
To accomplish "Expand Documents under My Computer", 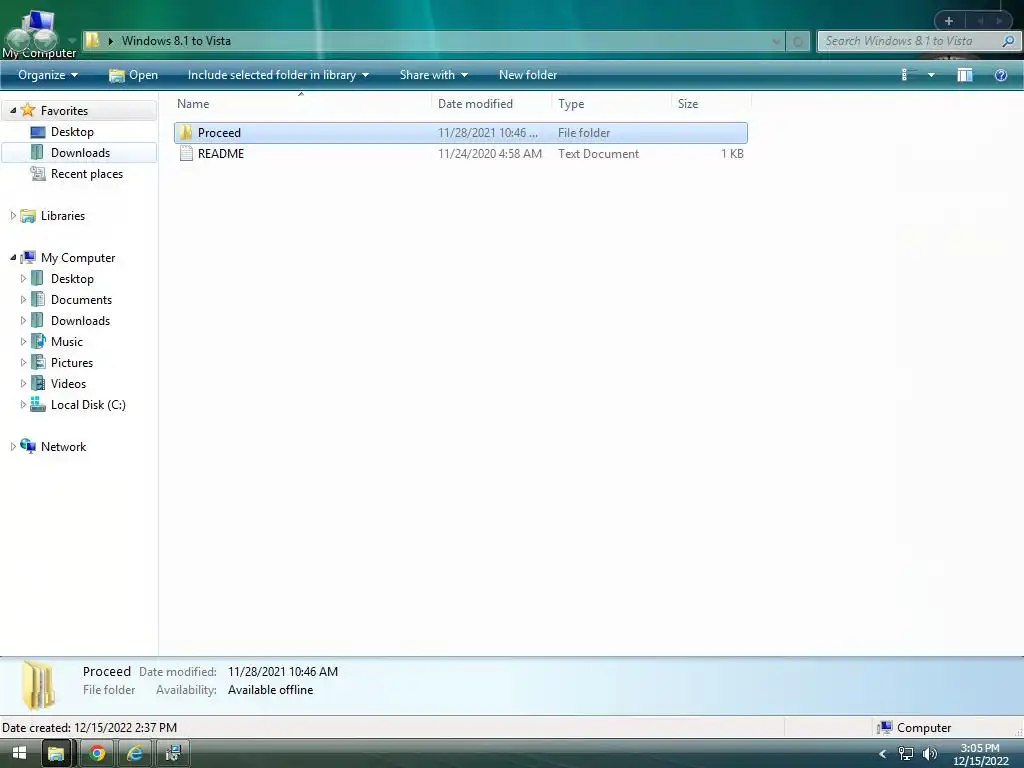I will tap(24, 300).
